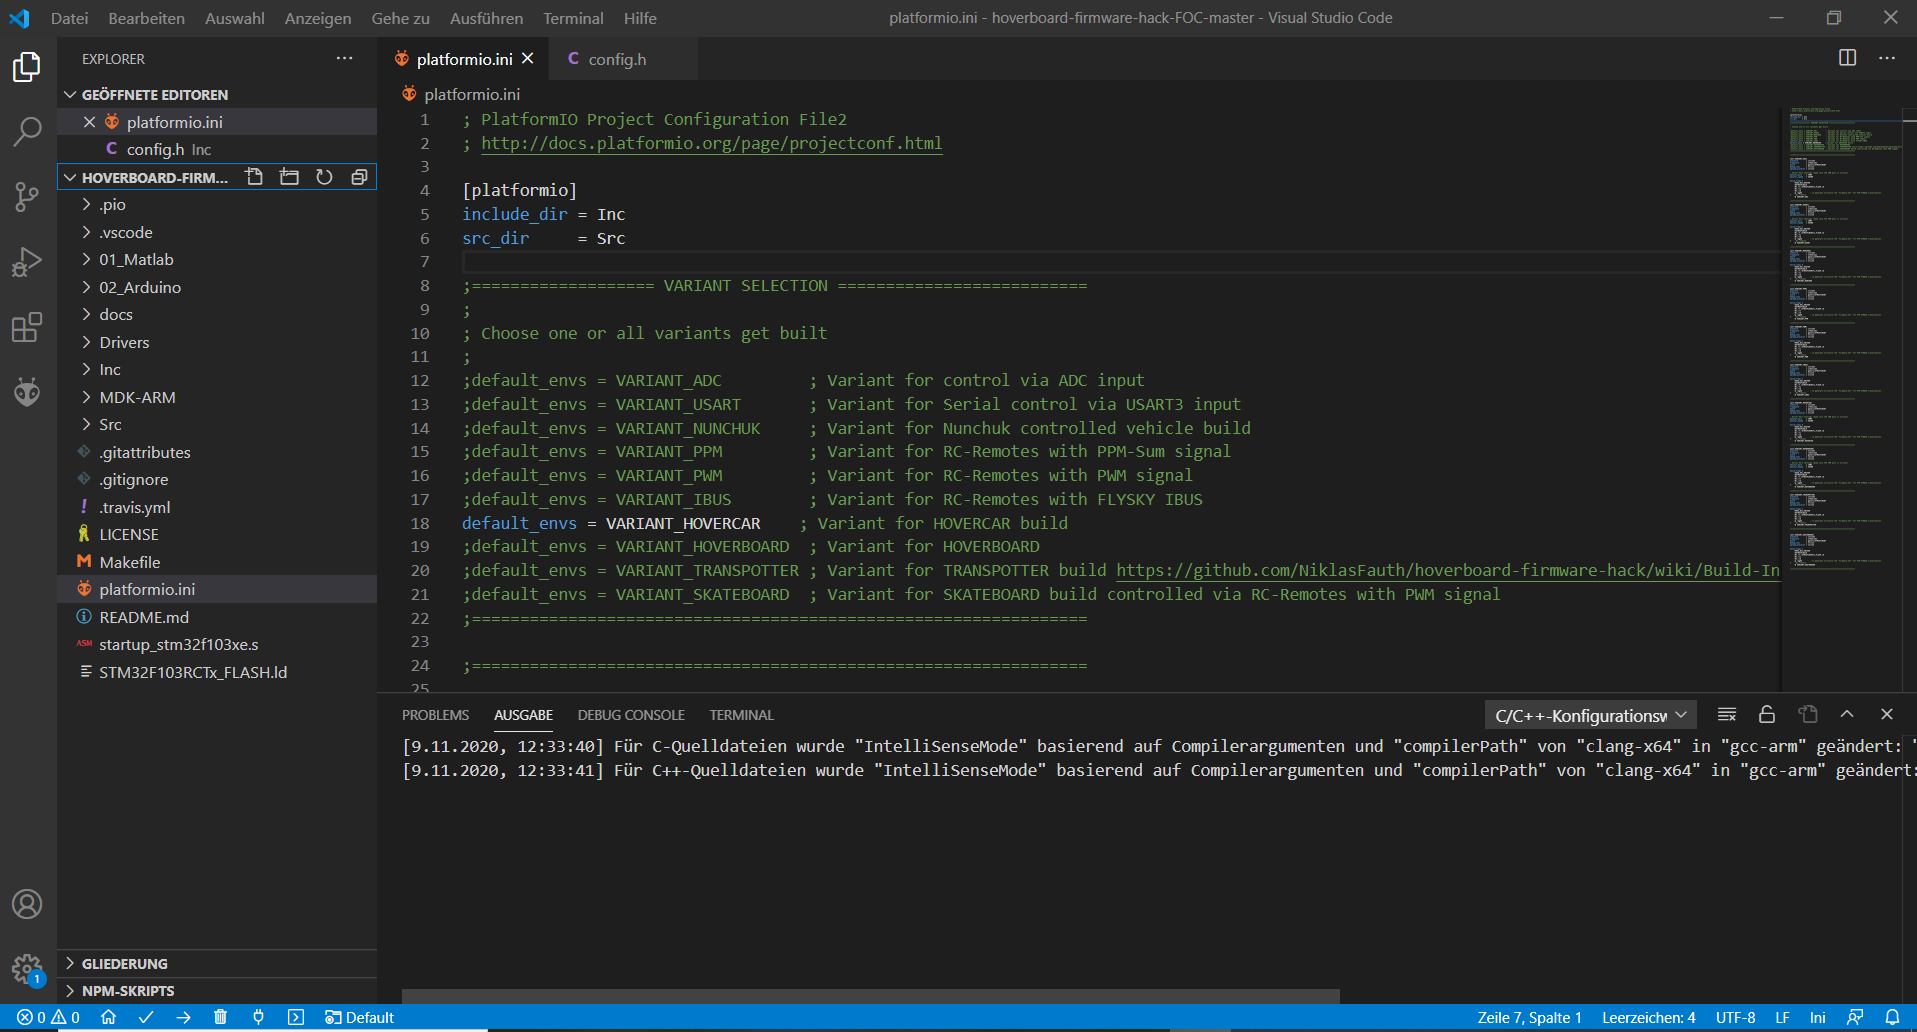The height and width of the screenshot is (1032, 1917).
Task: Switch to the config.h tab
Action: (616, 59)
